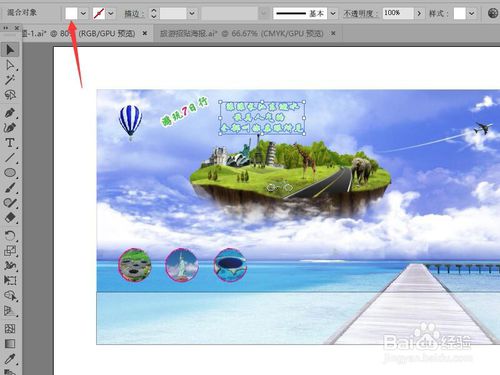Click the 样式 graphic style swatch
This screenshot has height=375, width=500.
pos(459,13)
